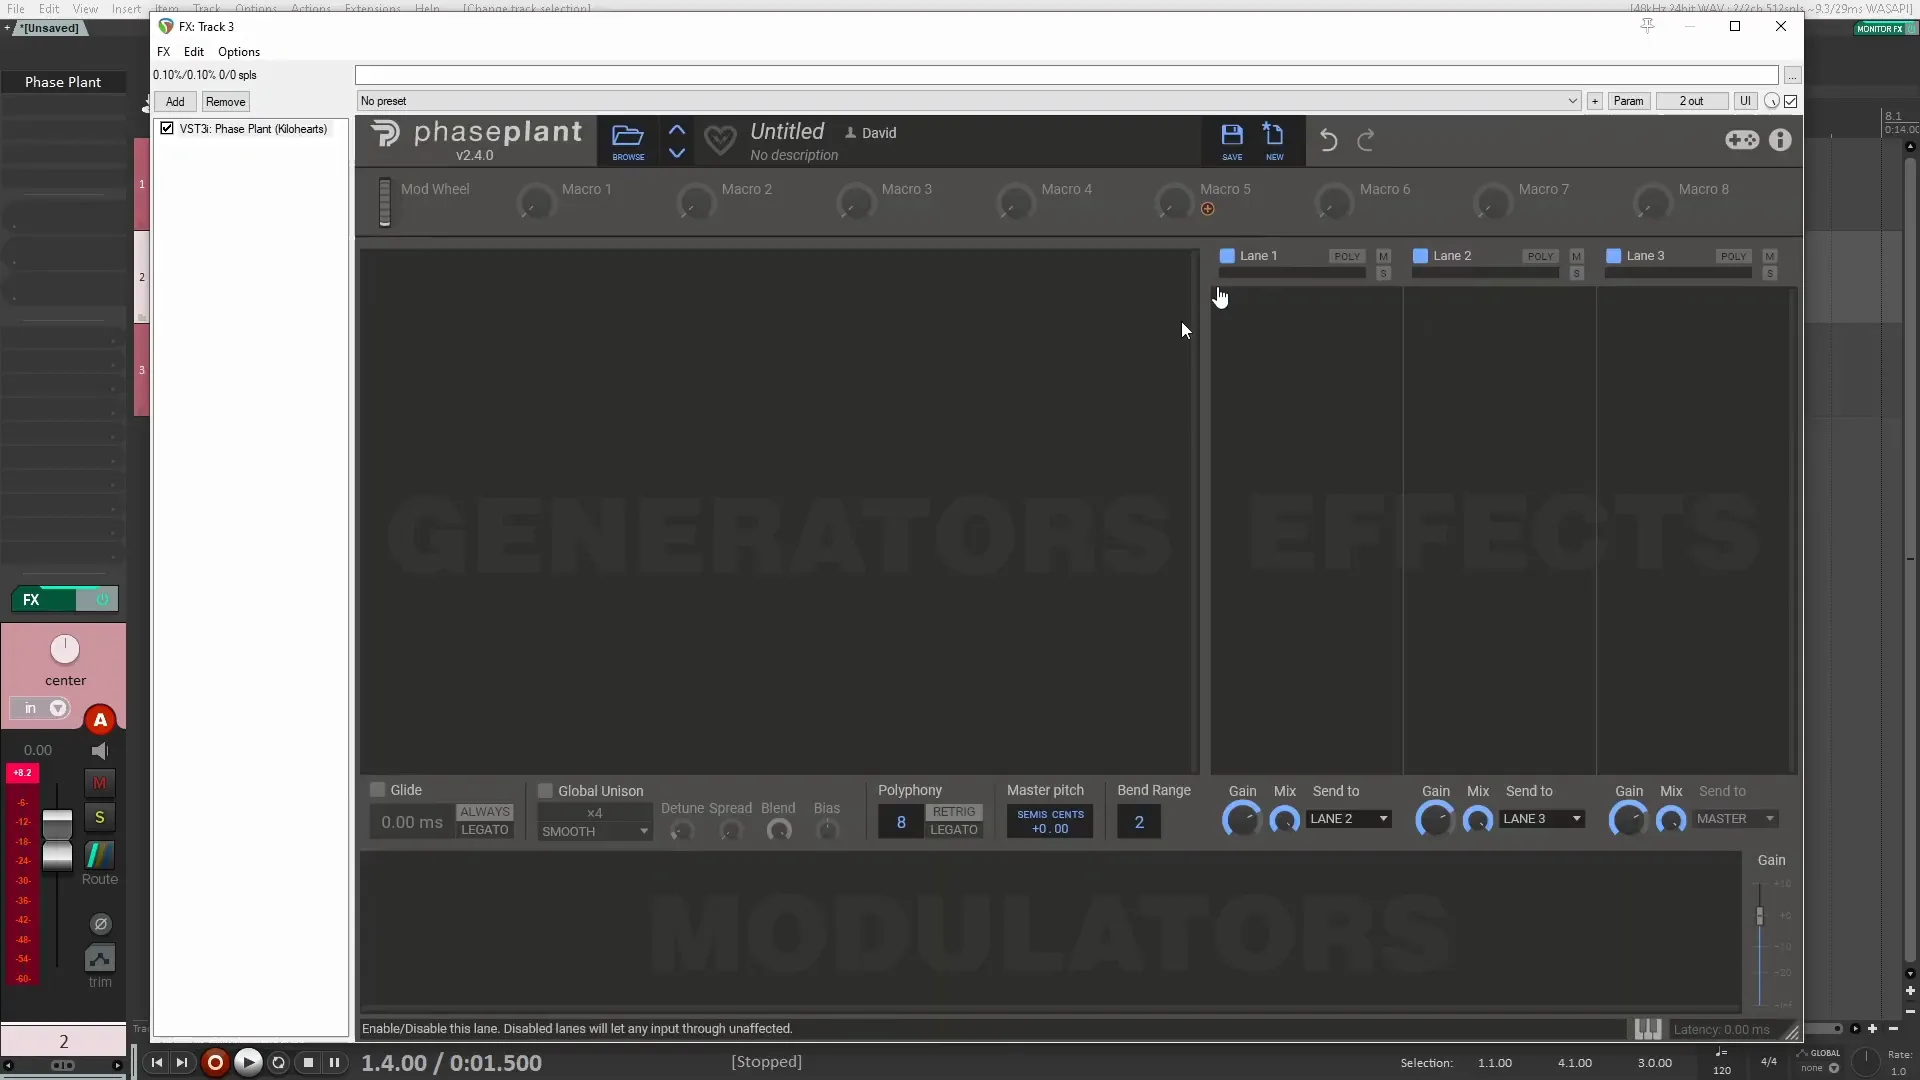Toggle POLY mode on Lane 1
Viewport: 1920px width, 1080px height.
pos(1347,257)
